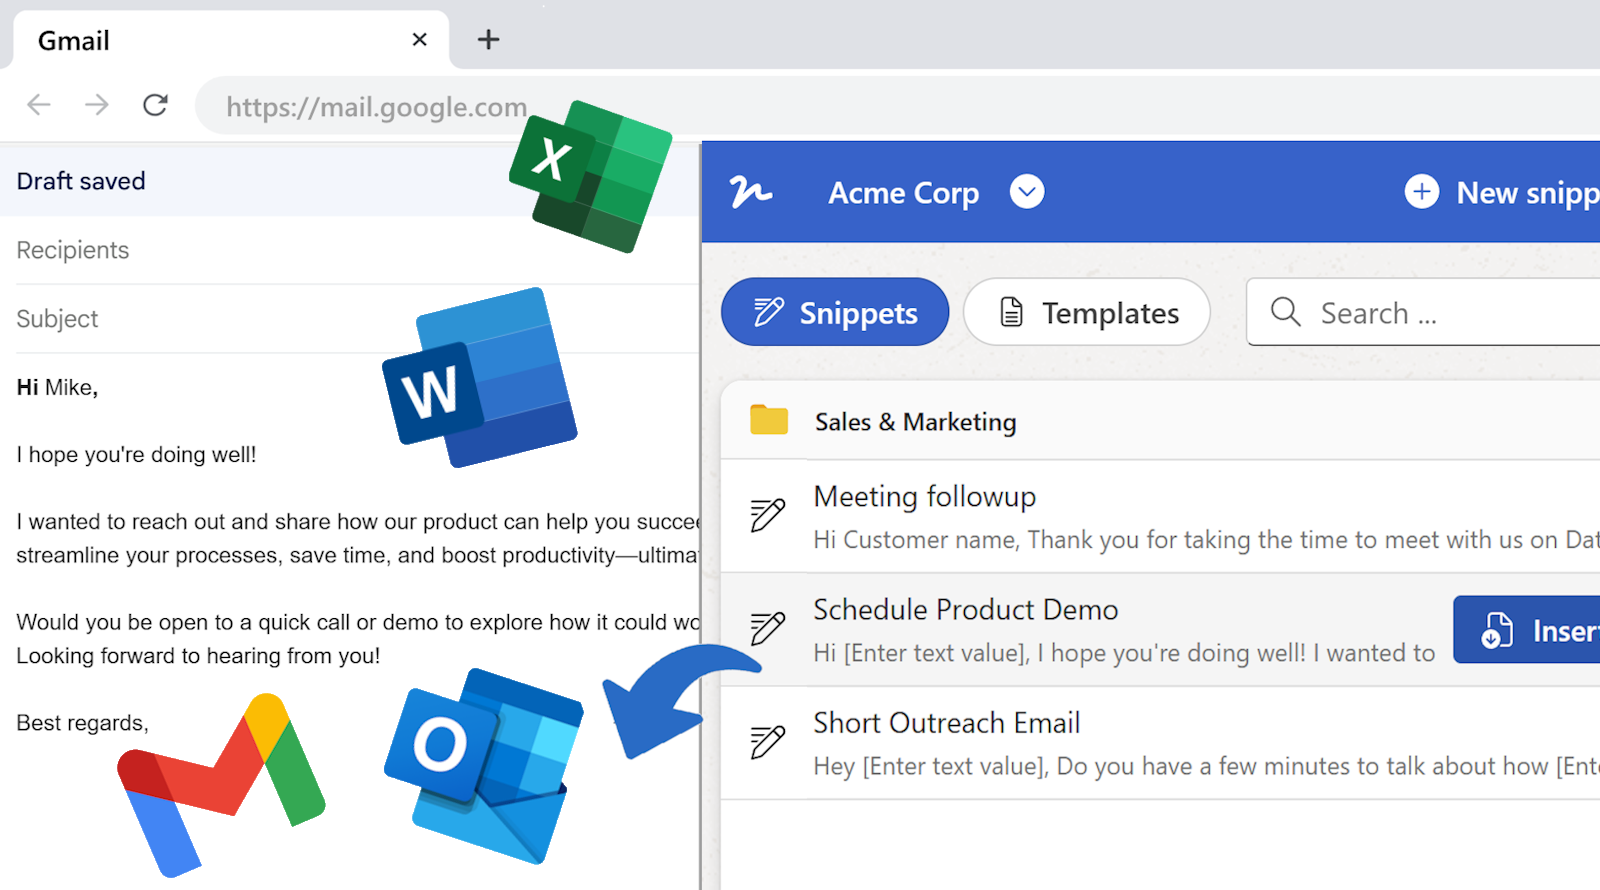
Task: Click the Acme Corp workspace name
Action: click(904, 192)
